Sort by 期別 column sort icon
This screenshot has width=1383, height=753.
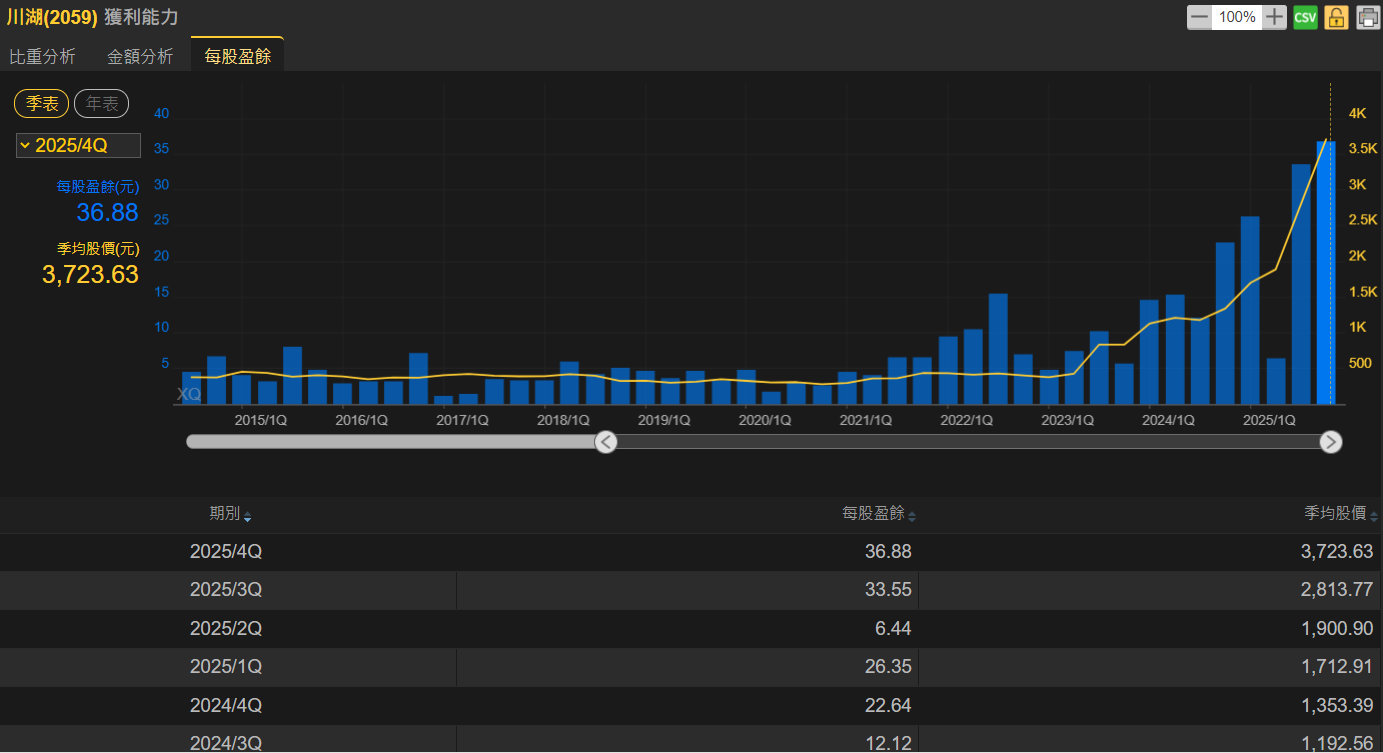click(248, 517)
